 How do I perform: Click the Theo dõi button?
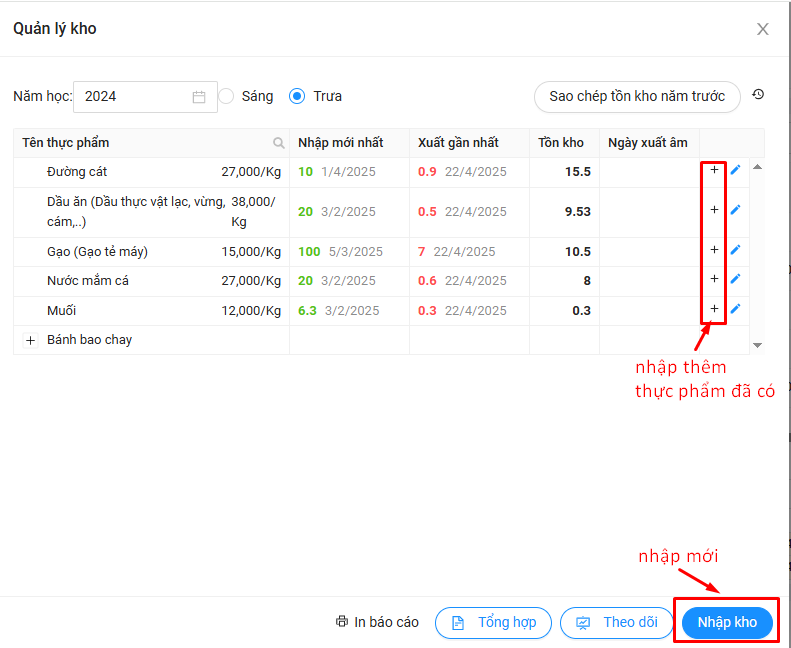[x=616, y=622]
